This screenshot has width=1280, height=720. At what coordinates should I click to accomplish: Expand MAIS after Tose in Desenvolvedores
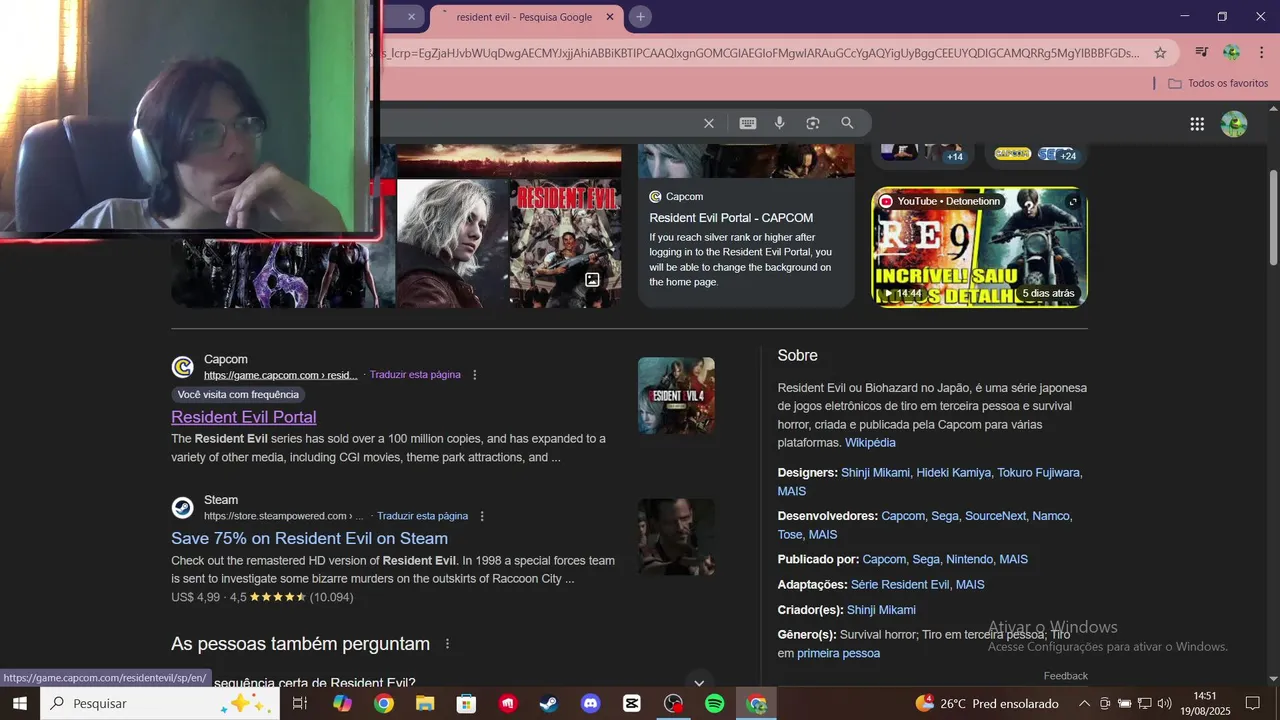[823, 534]
